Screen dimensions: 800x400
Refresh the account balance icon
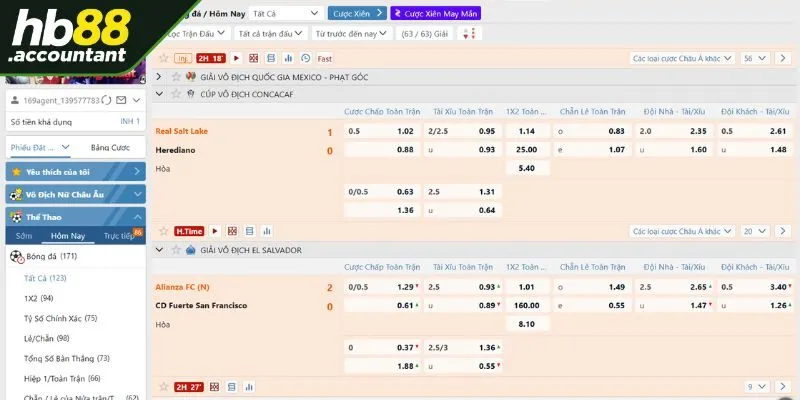point(107,100)
